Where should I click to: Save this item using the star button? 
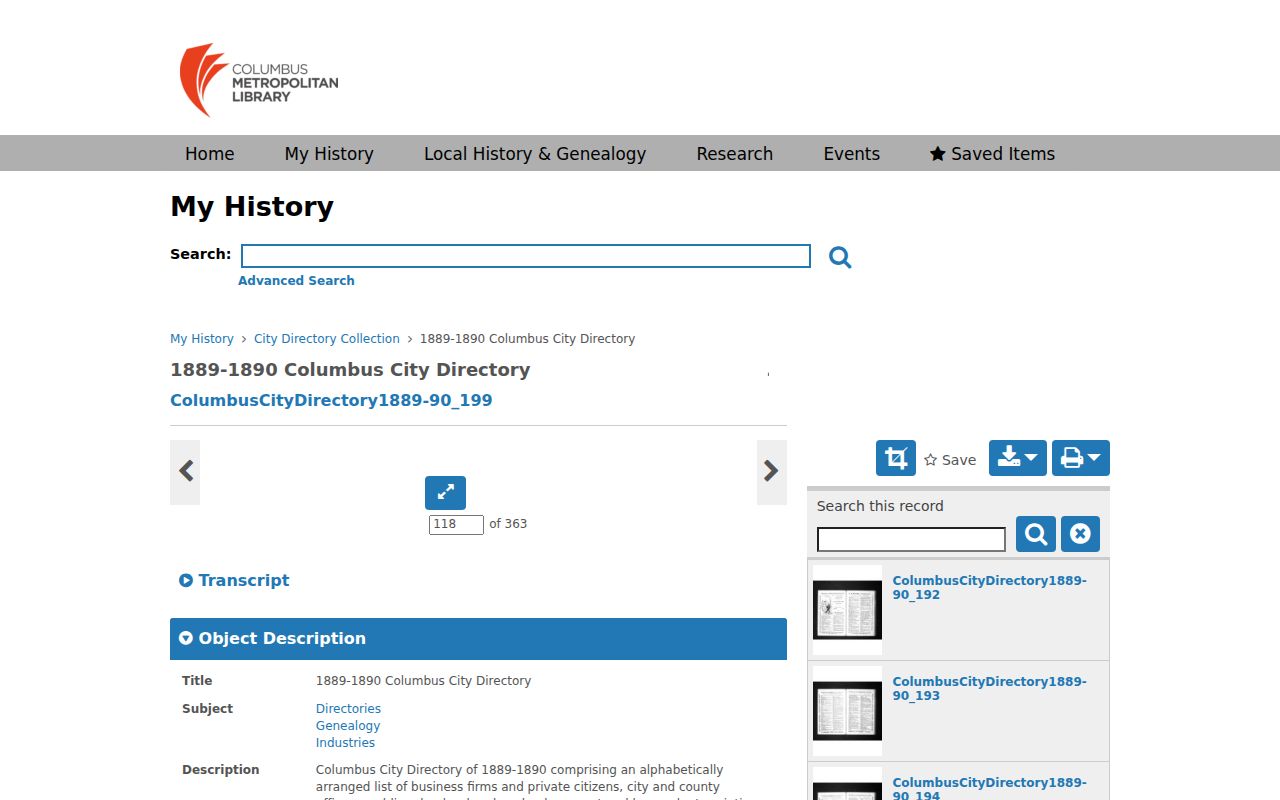click(950, 460)
